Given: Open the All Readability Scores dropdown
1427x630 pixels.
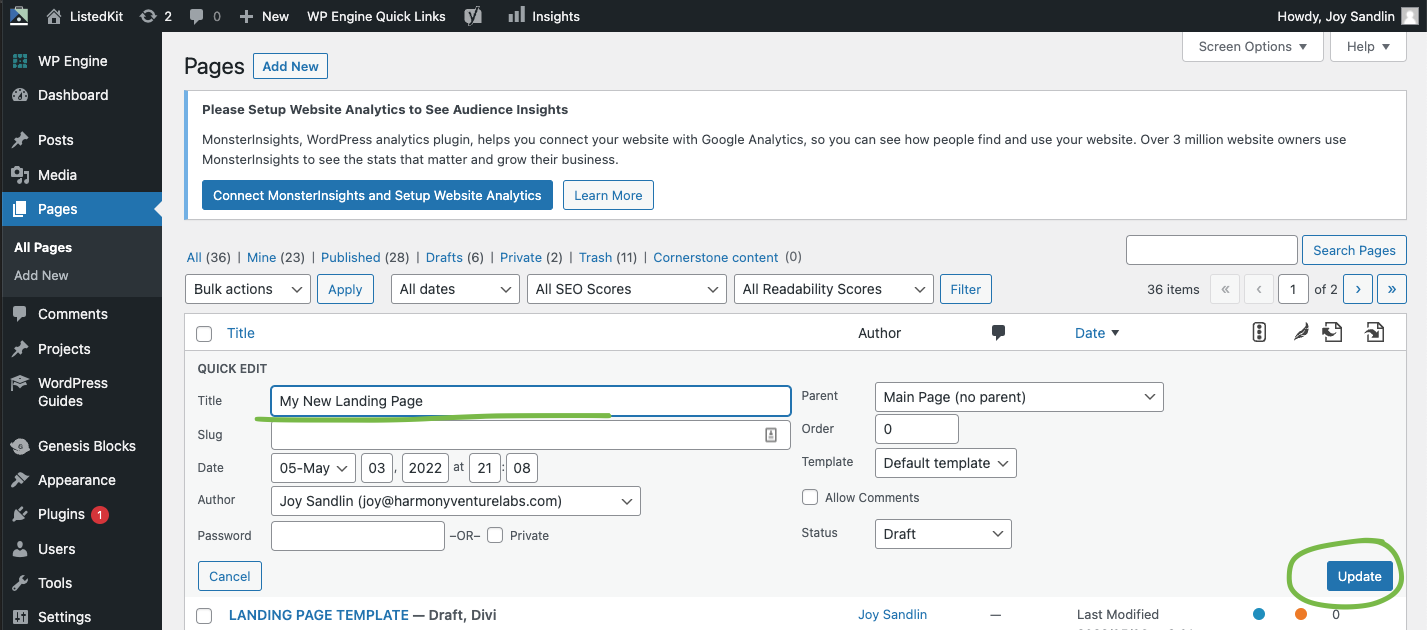Looking at the screenshot, I should (833, 289).
